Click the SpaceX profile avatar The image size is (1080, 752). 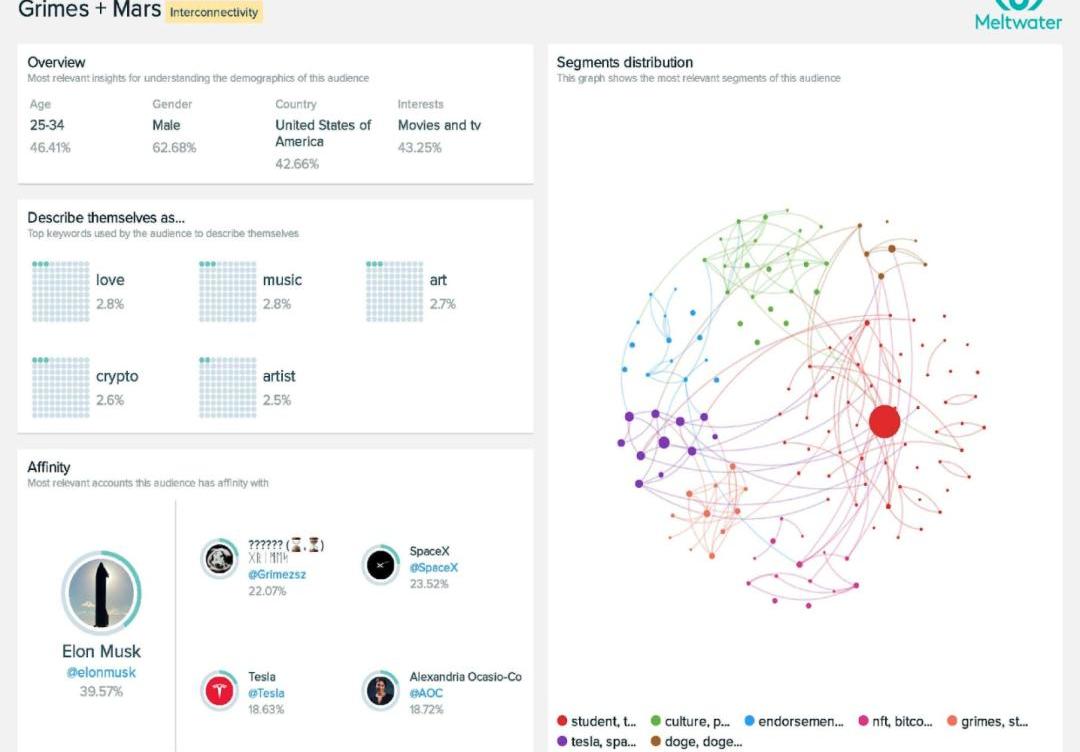380,565
